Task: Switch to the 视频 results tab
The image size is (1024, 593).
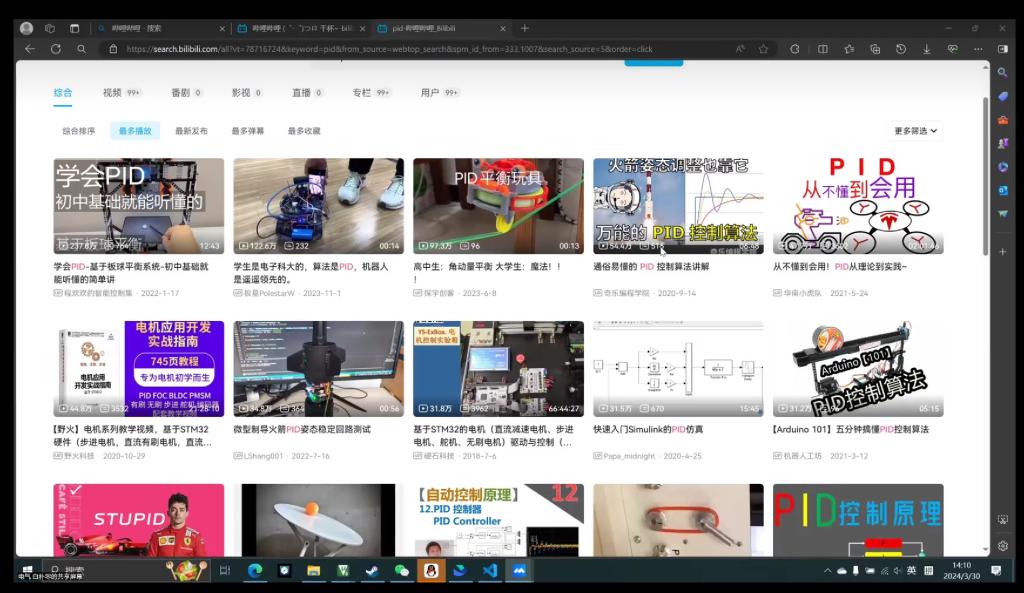Action: click(112, 92)
